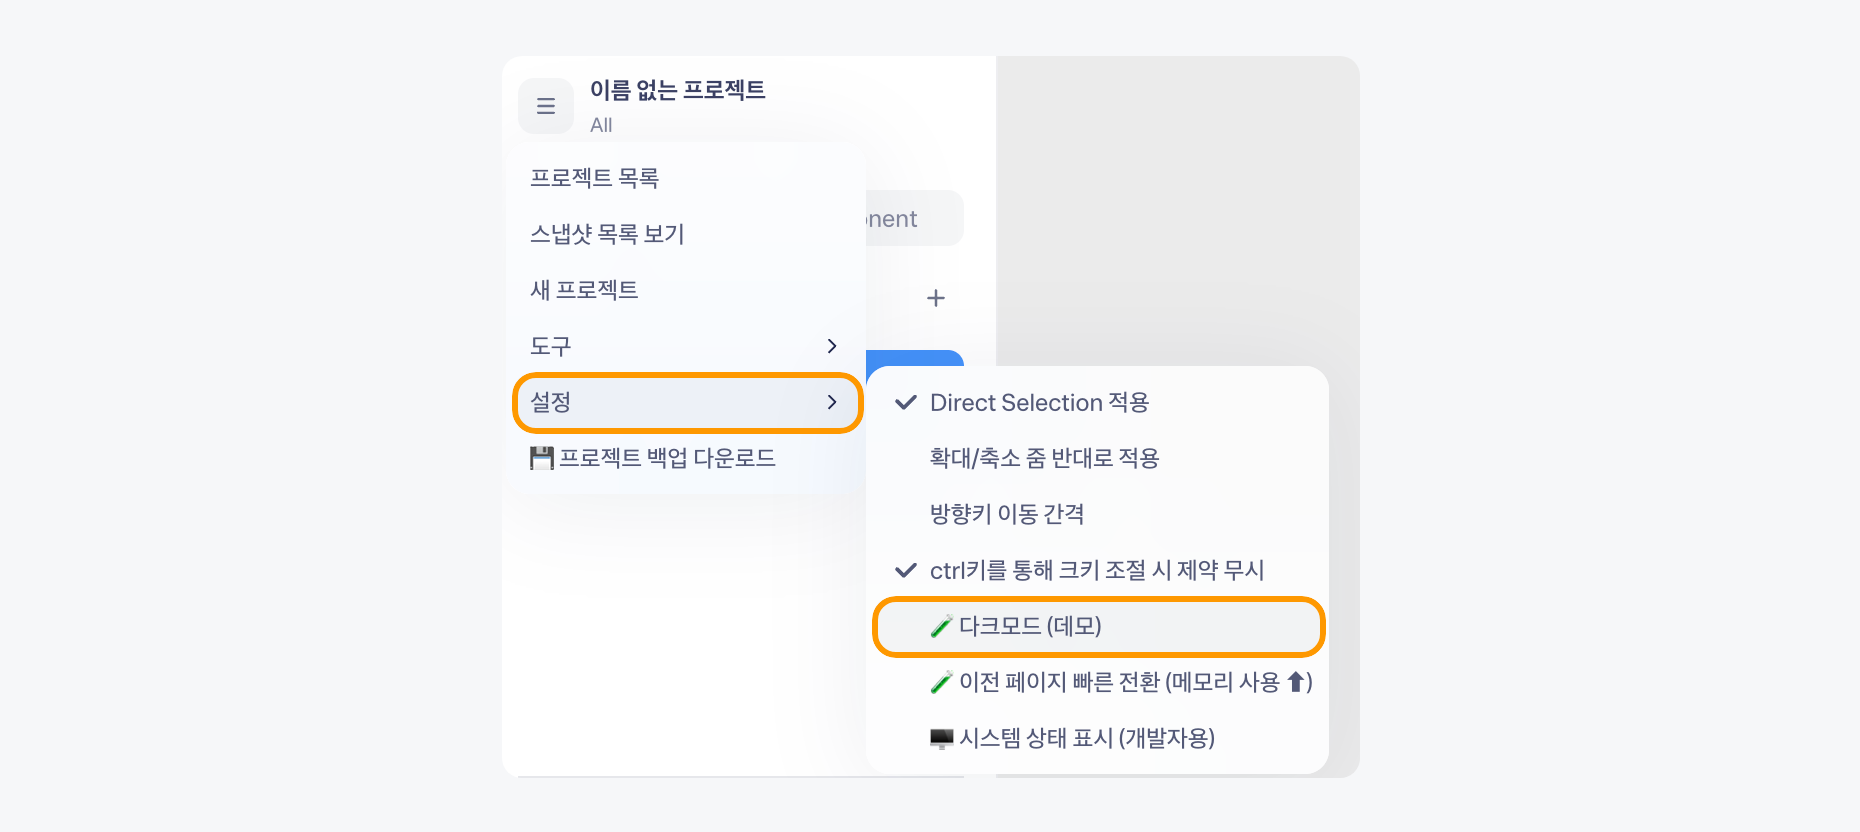Click the floppy disk backup icon
The image size is (1860, 832).
pos(542,458)
